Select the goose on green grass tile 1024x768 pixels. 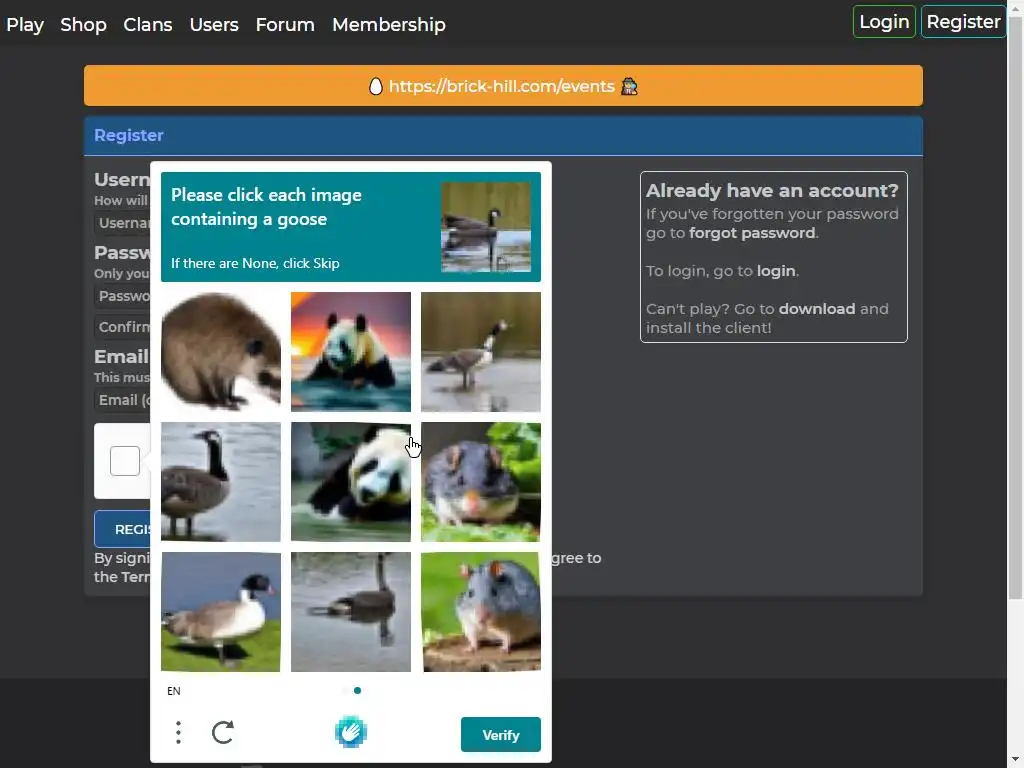[221, 612]
